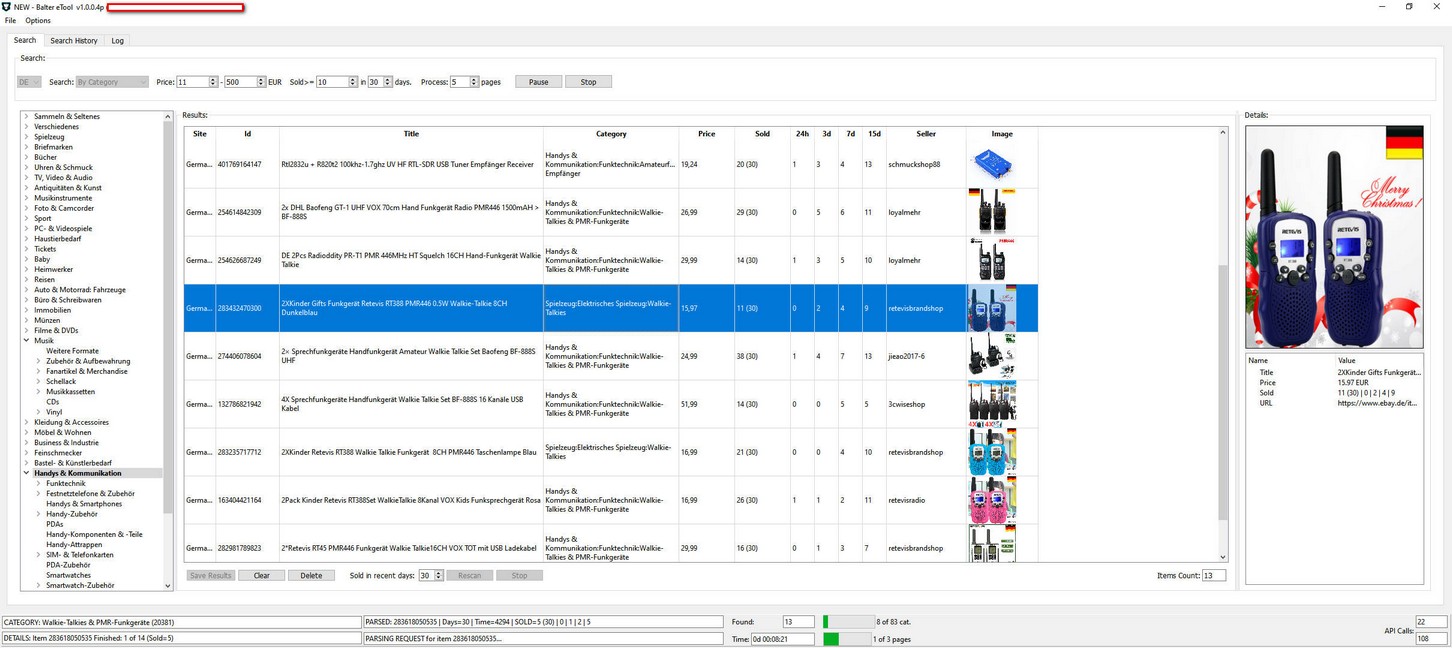Increase the Process pages stepper value

pos(474,79)
